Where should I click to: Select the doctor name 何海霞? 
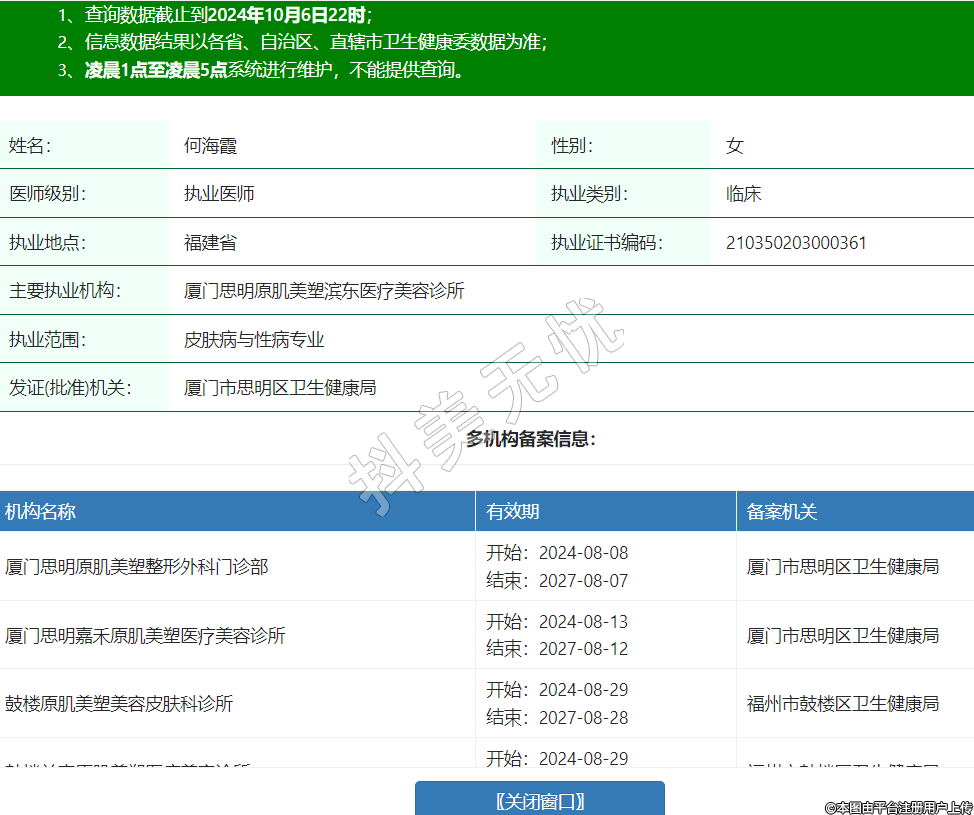pyautogui.click(x=210, y=146)
